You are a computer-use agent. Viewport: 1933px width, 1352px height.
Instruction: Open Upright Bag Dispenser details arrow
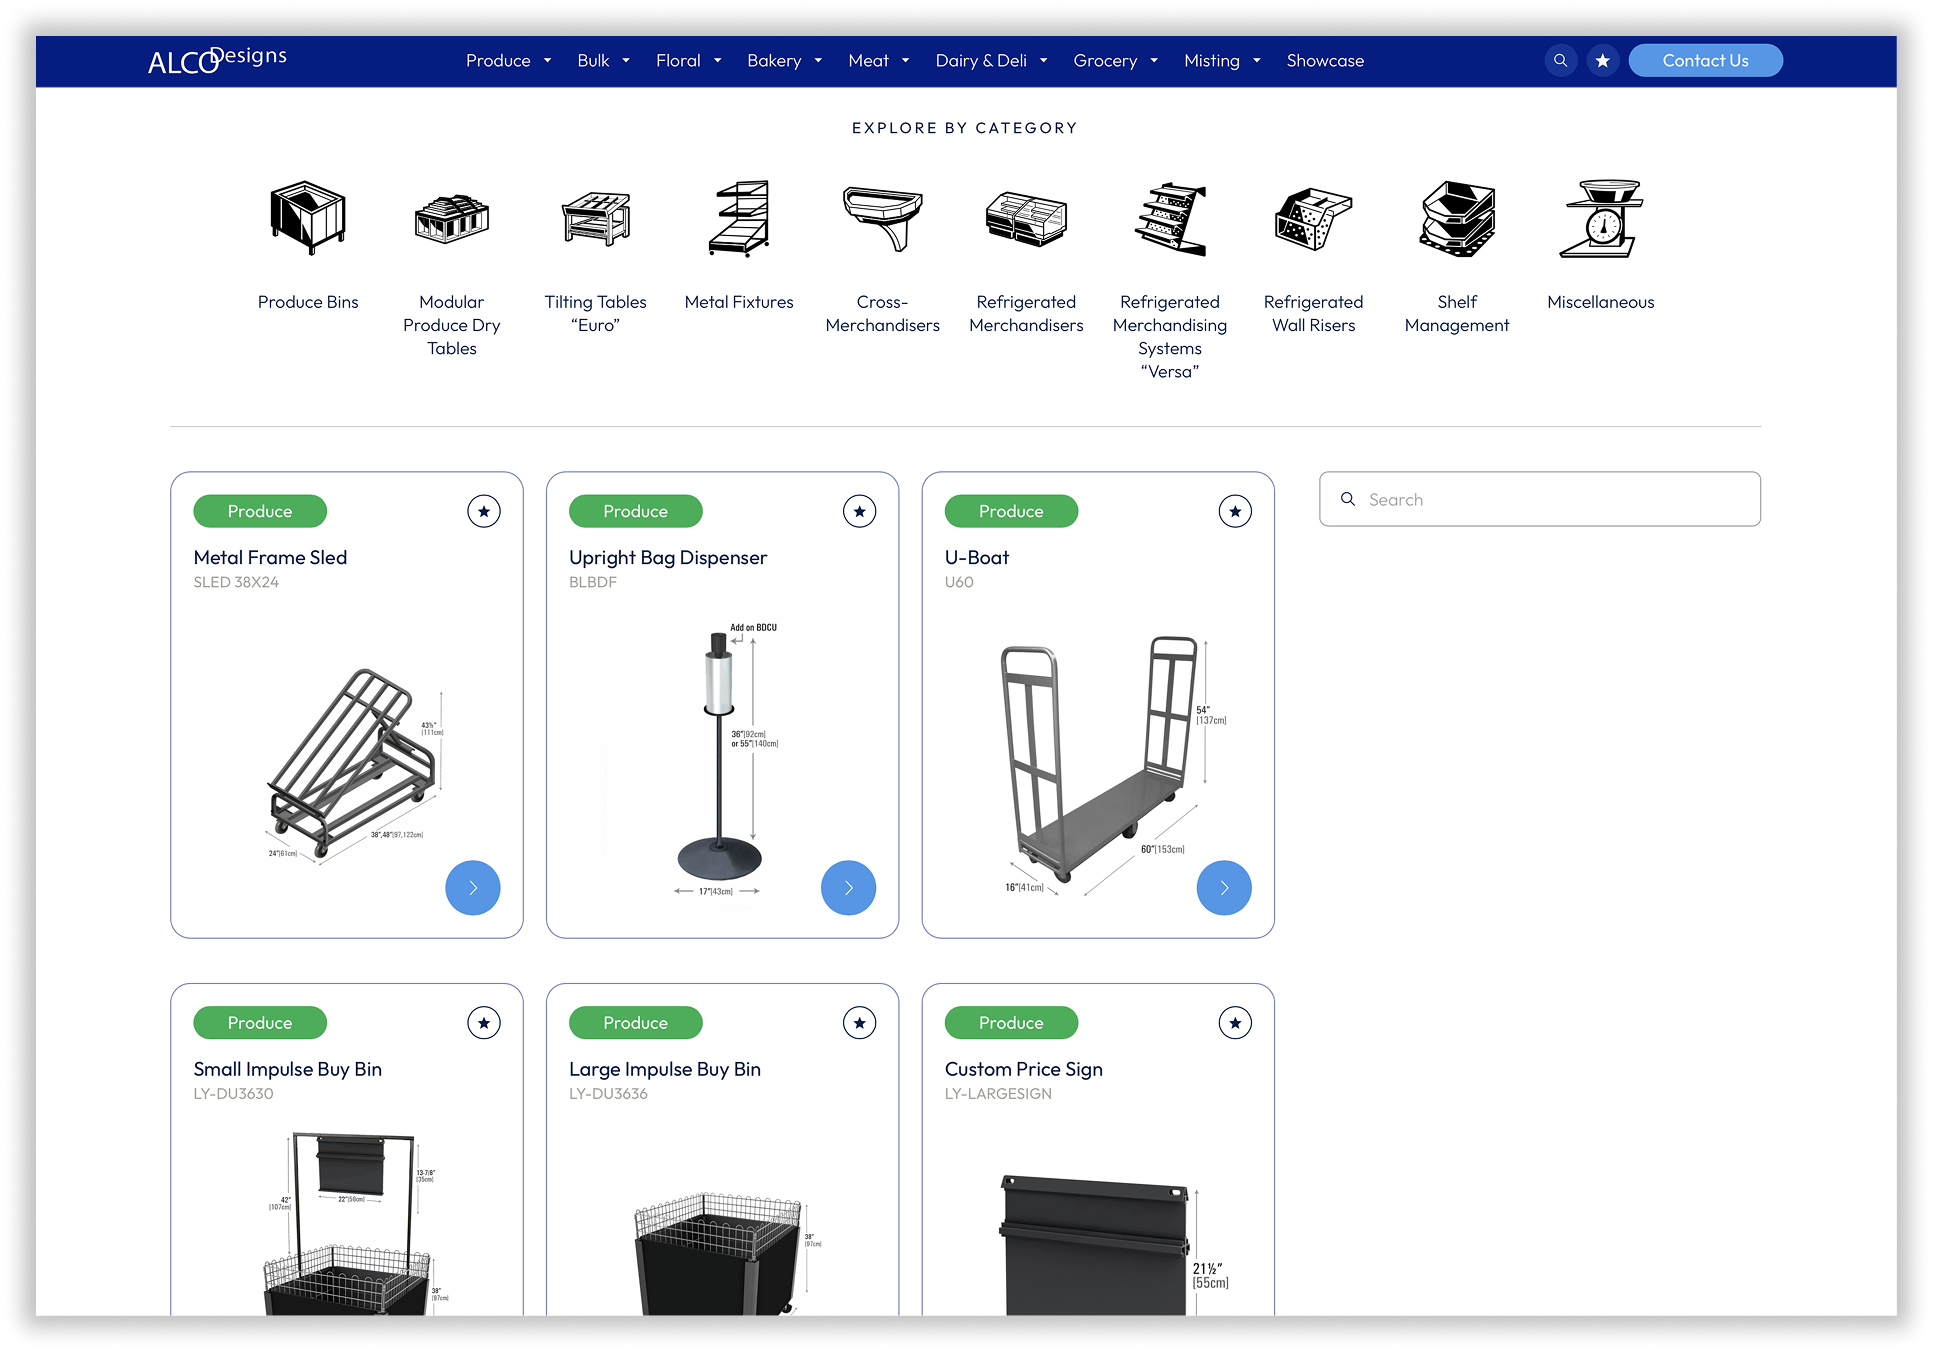pyautogui.click(x=849, y=888)
